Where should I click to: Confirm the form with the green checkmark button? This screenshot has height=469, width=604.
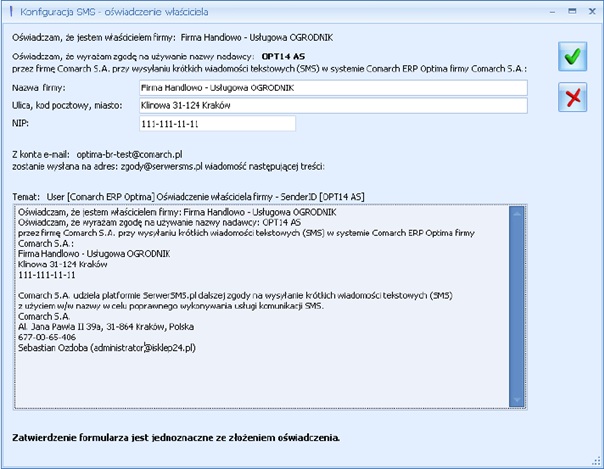point(572,57)
